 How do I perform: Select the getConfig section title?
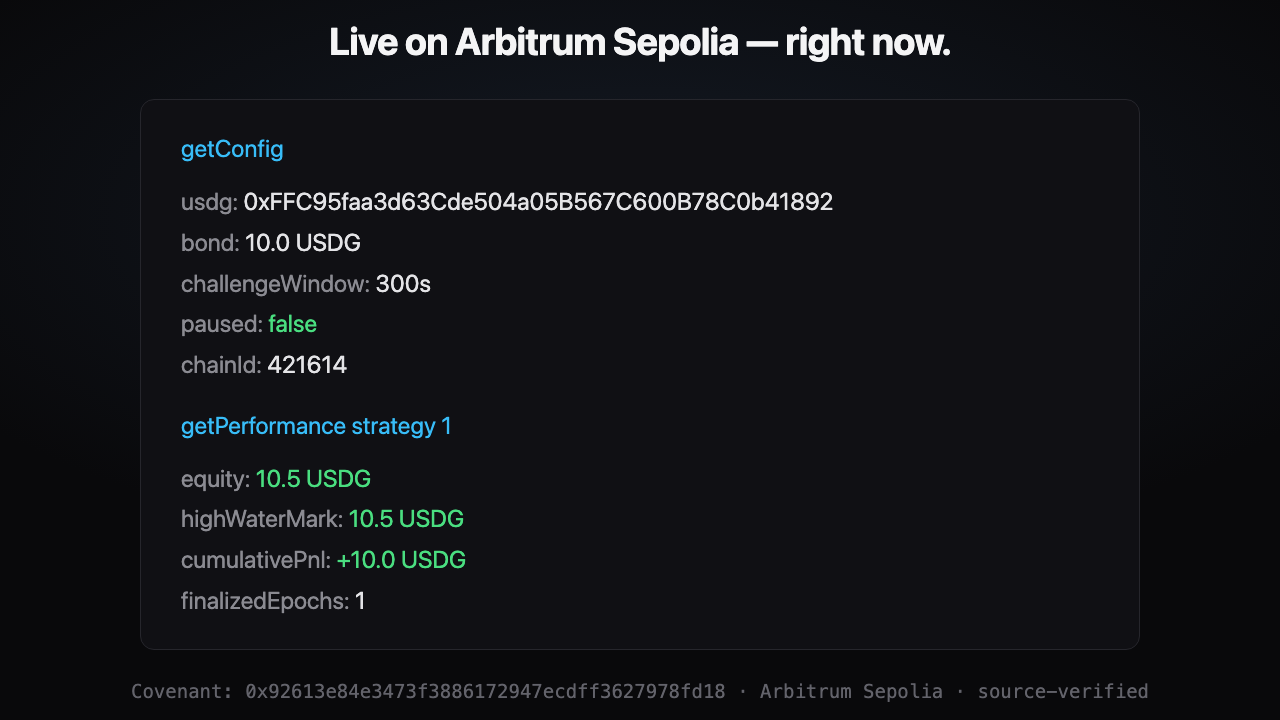[x=232, y=149]
